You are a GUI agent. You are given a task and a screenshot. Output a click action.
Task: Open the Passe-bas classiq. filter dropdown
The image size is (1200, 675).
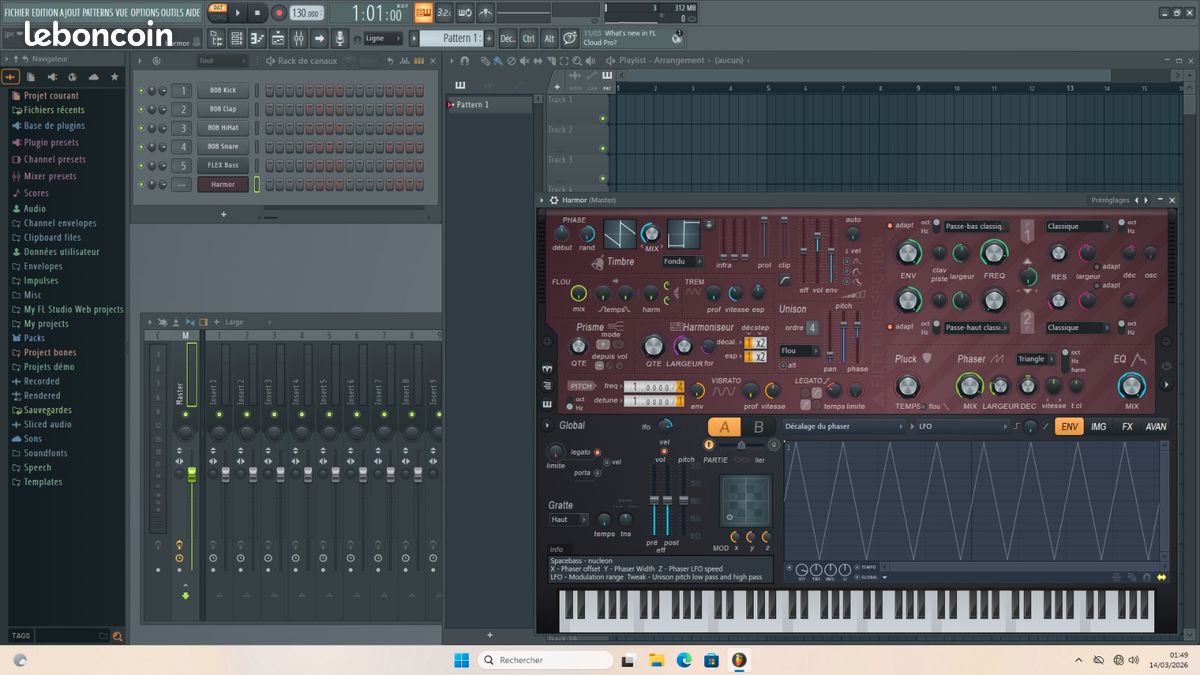click(977, 226)
